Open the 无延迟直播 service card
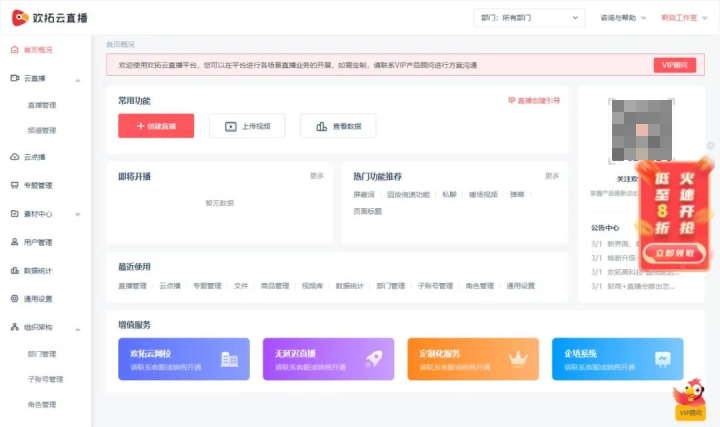 pyautogui.click(x=328, y=359)
